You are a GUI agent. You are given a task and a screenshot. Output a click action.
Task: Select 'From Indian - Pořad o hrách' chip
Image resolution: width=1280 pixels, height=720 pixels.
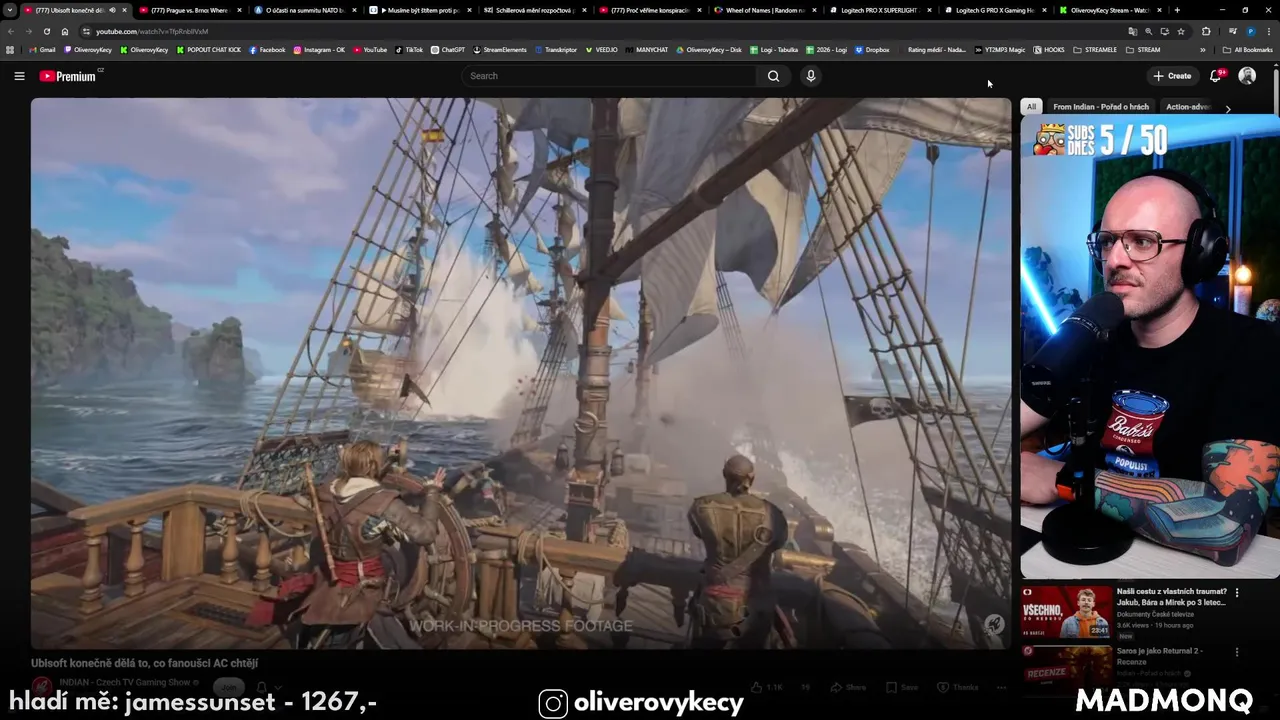click(x=1101, y=107)
